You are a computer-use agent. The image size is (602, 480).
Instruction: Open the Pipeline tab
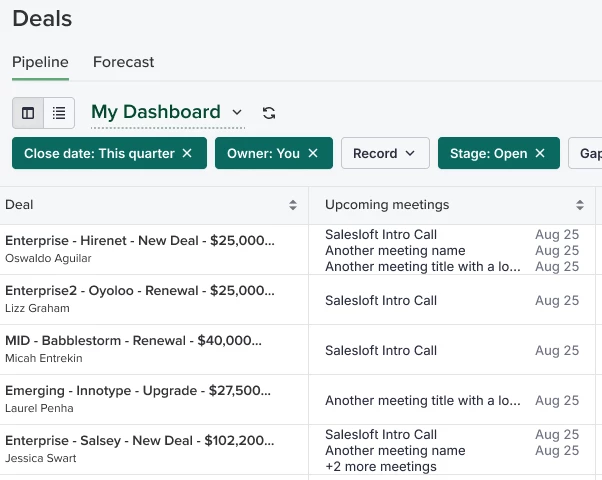[40, 62]
